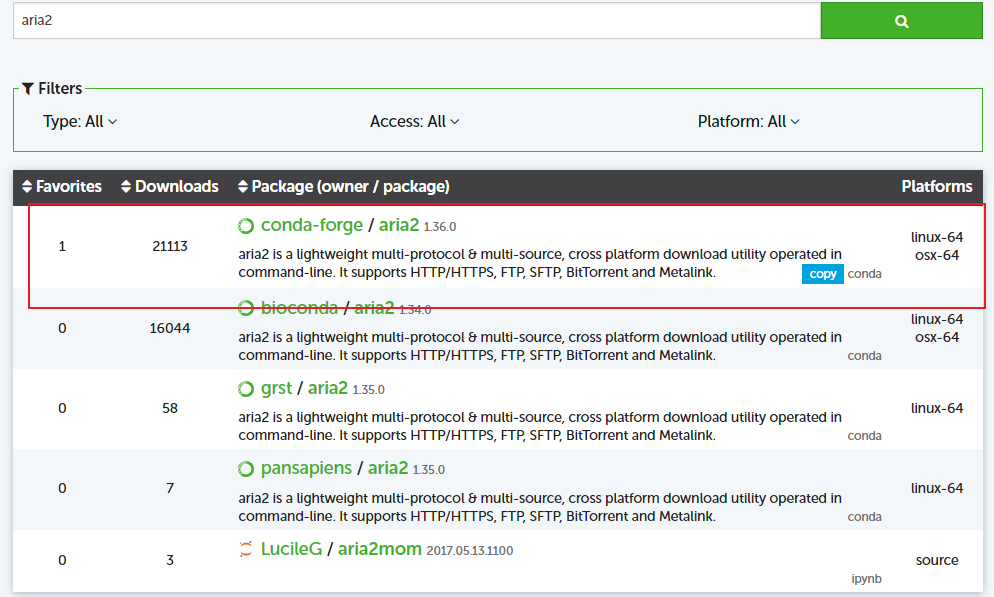Click version text 1.36.0

click(x=440, y=227)
